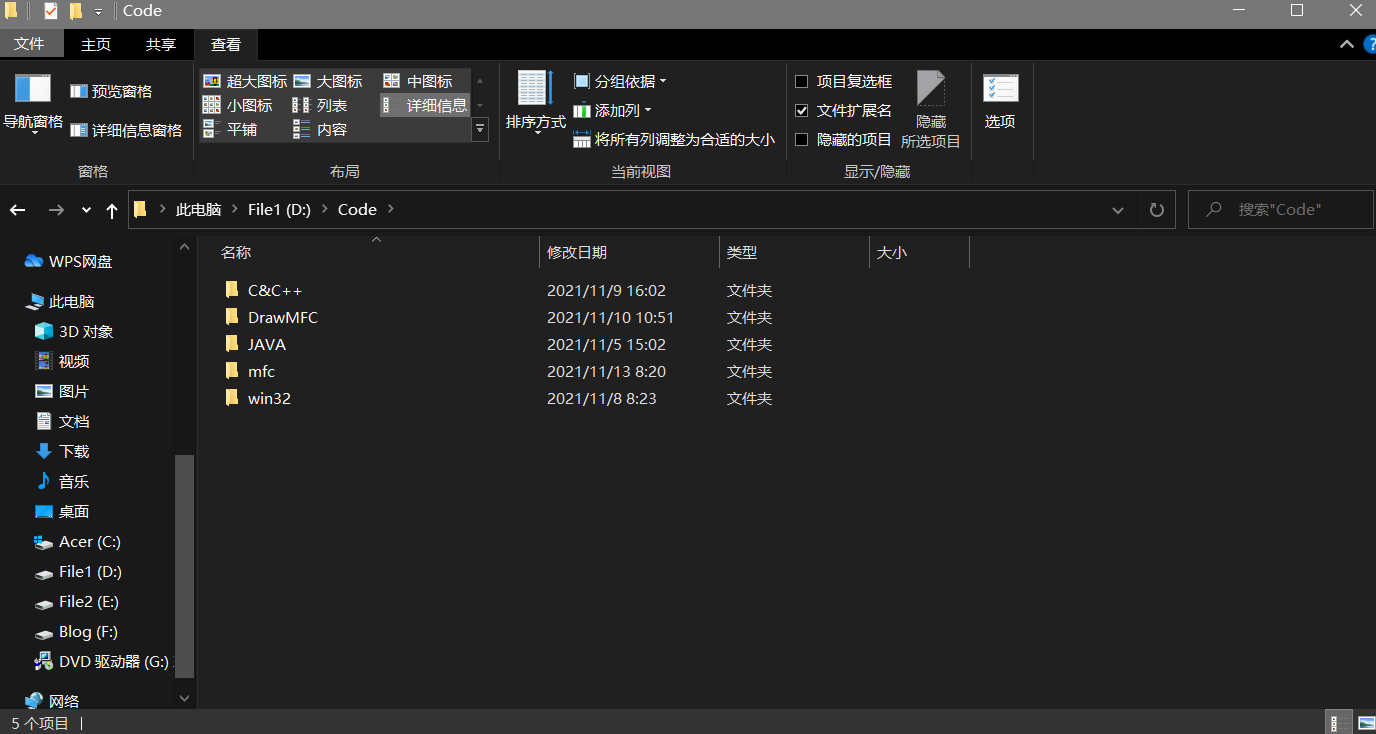Select Details (详细信息) layout

pyautogui.click(x=425, y=105)
